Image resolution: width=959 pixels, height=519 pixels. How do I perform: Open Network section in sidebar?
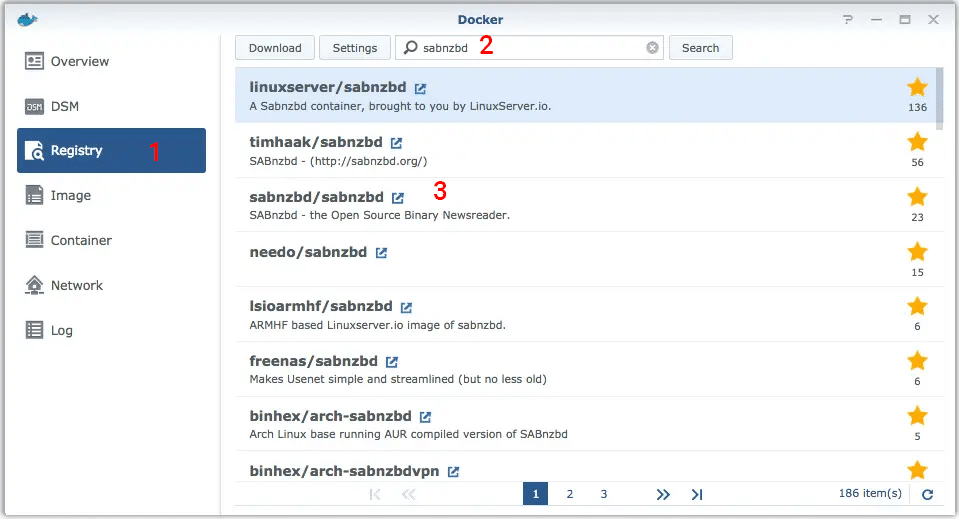point(111,285)
